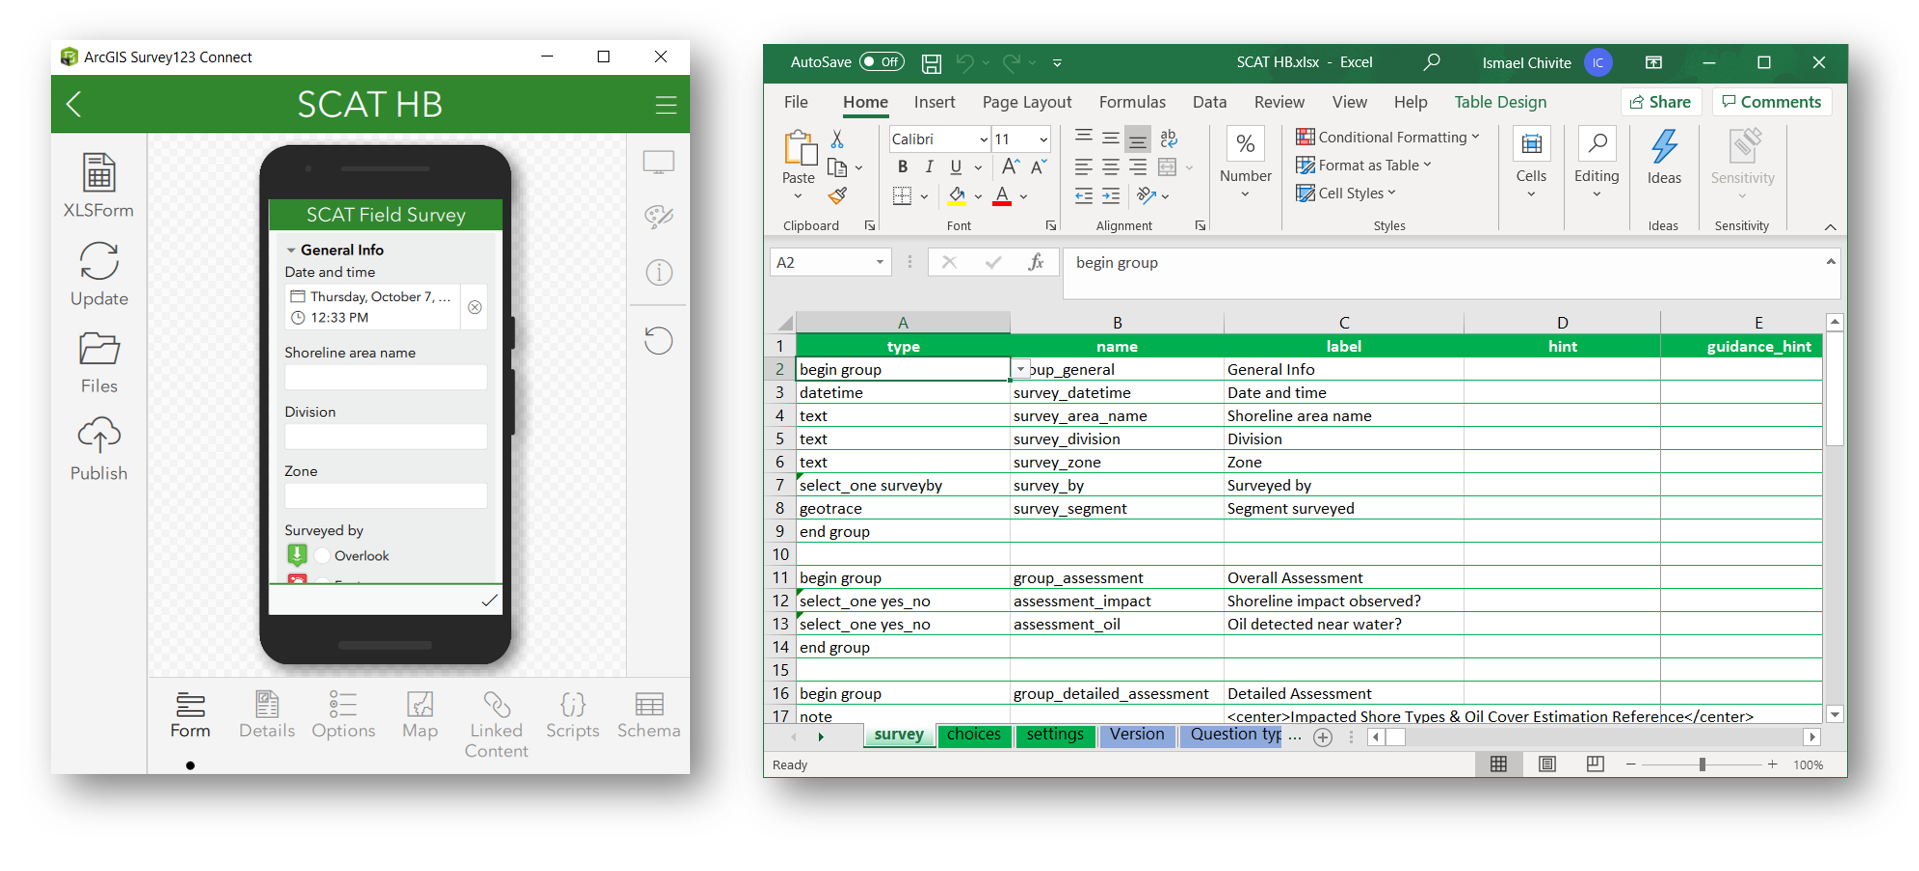Publish the SCAT HB survey
This screenshot has height=871, width=1919.
click(98, 449)
